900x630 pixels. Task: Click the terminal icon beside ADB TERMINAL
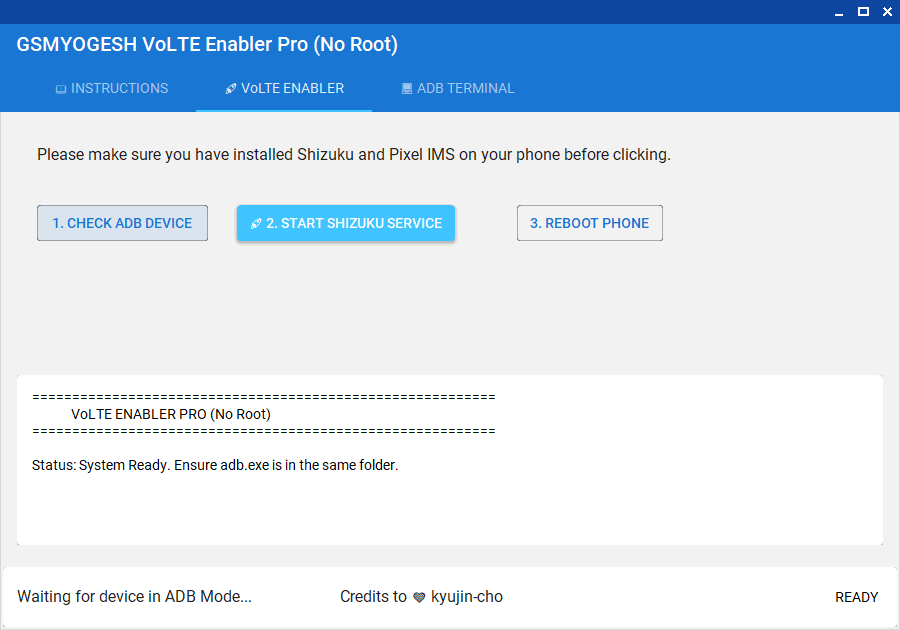tap(407, 89)
